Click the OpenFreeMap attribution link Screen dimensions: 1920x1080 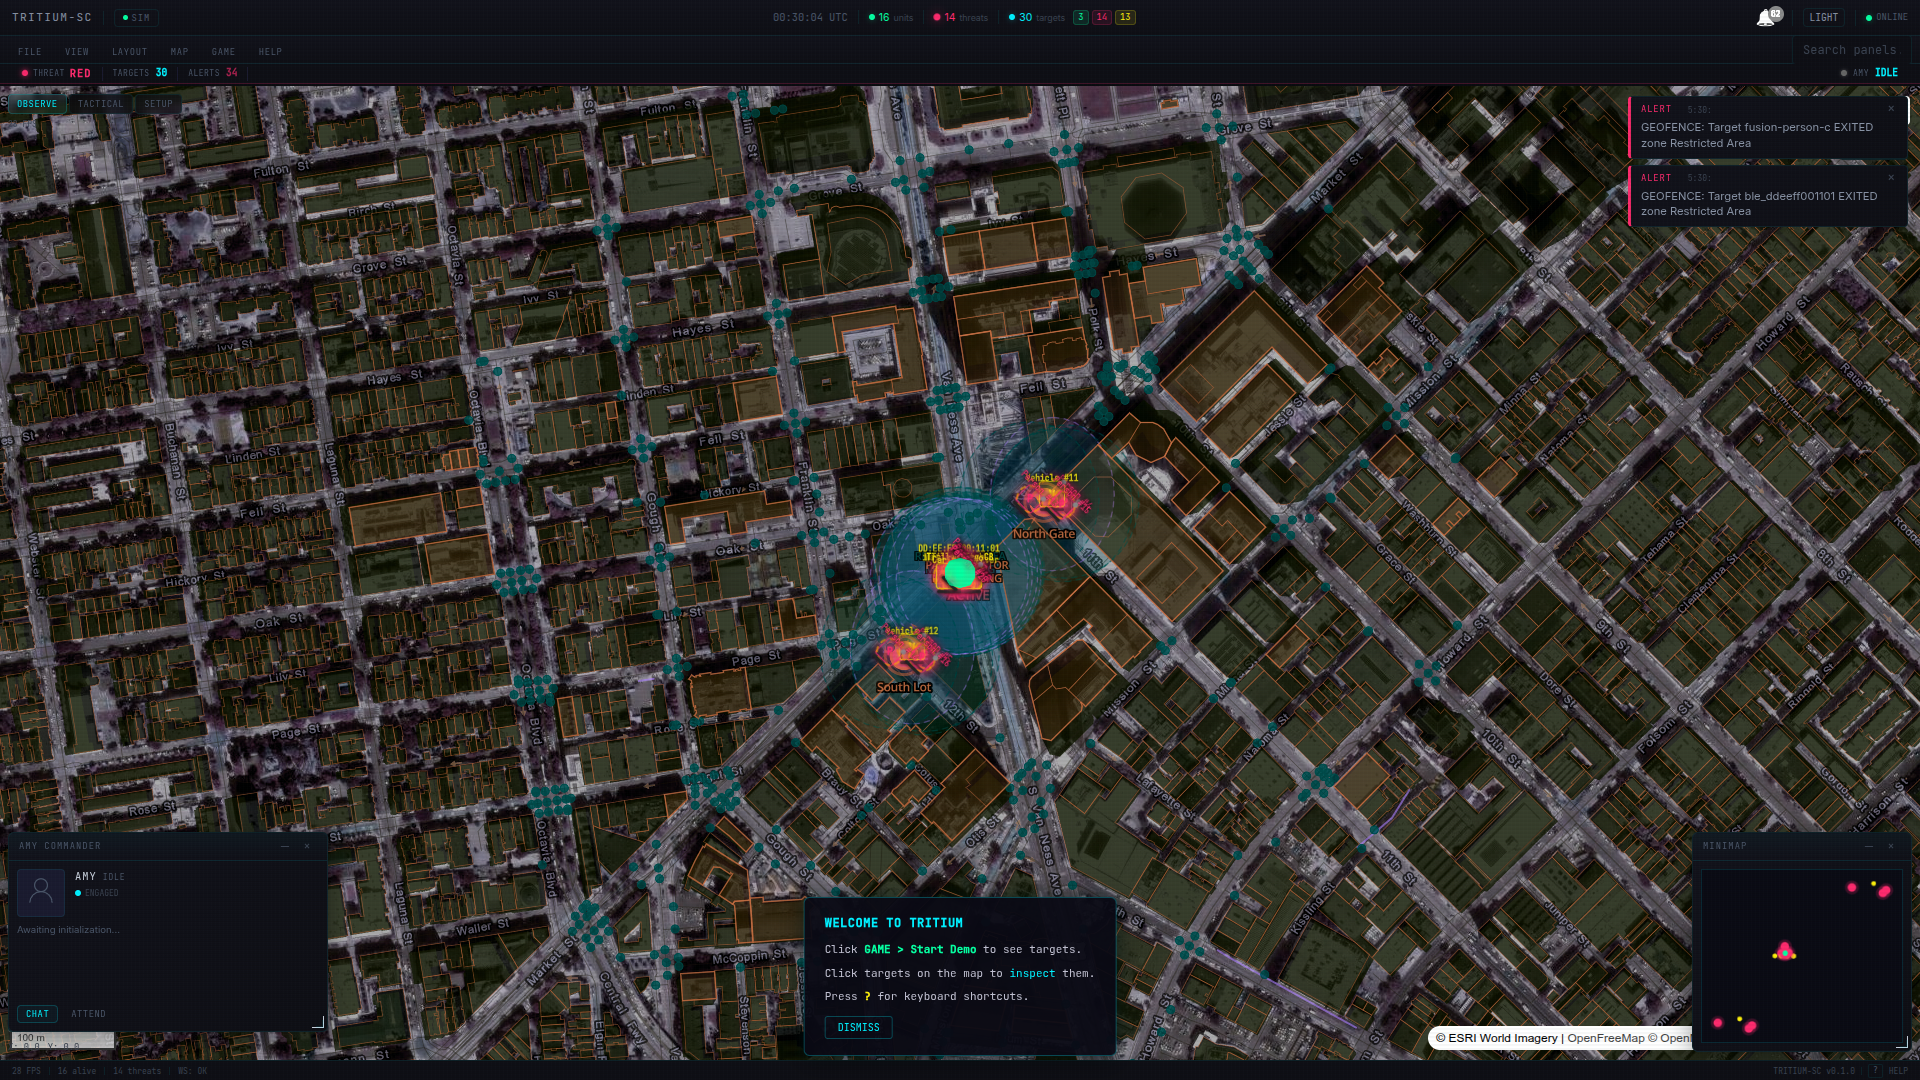coord(1605,1038)
